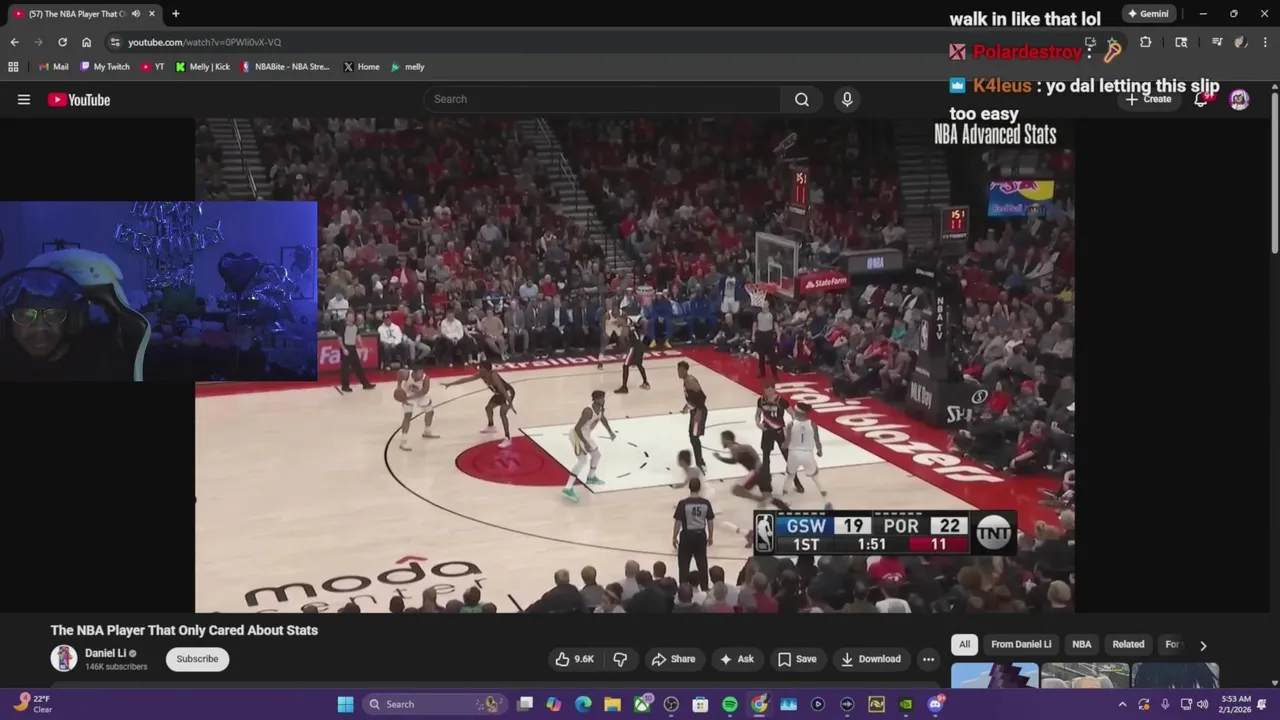1280x720 pixels.
Task: Select the From Daniel Li chip
Action: tap(1021, 644)
